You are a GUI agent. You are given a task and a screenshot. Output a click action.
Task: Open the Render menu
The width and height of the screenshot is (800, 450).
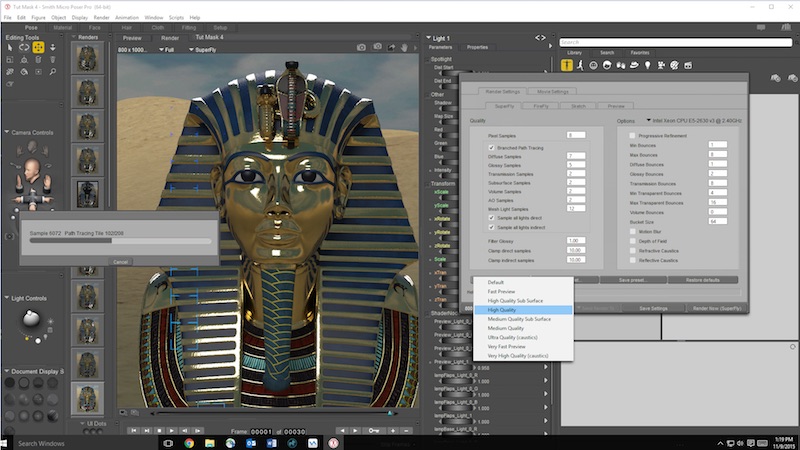coord(102,17)
